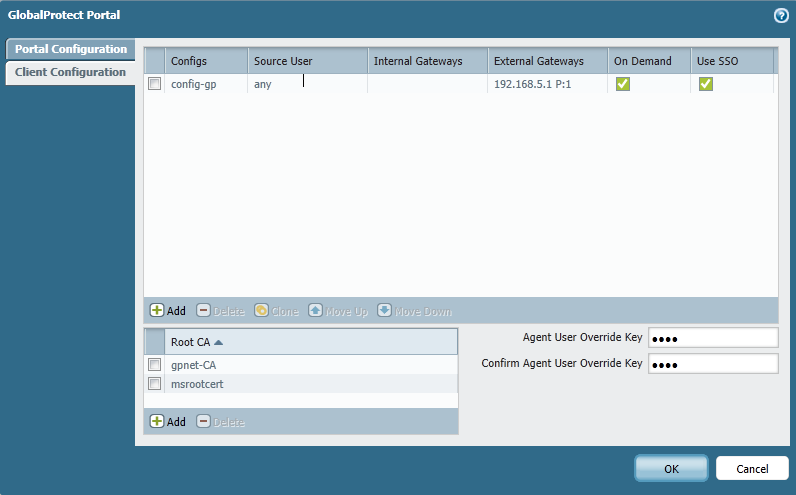Cancel the GlobalProtect Portal dialog

752,468
